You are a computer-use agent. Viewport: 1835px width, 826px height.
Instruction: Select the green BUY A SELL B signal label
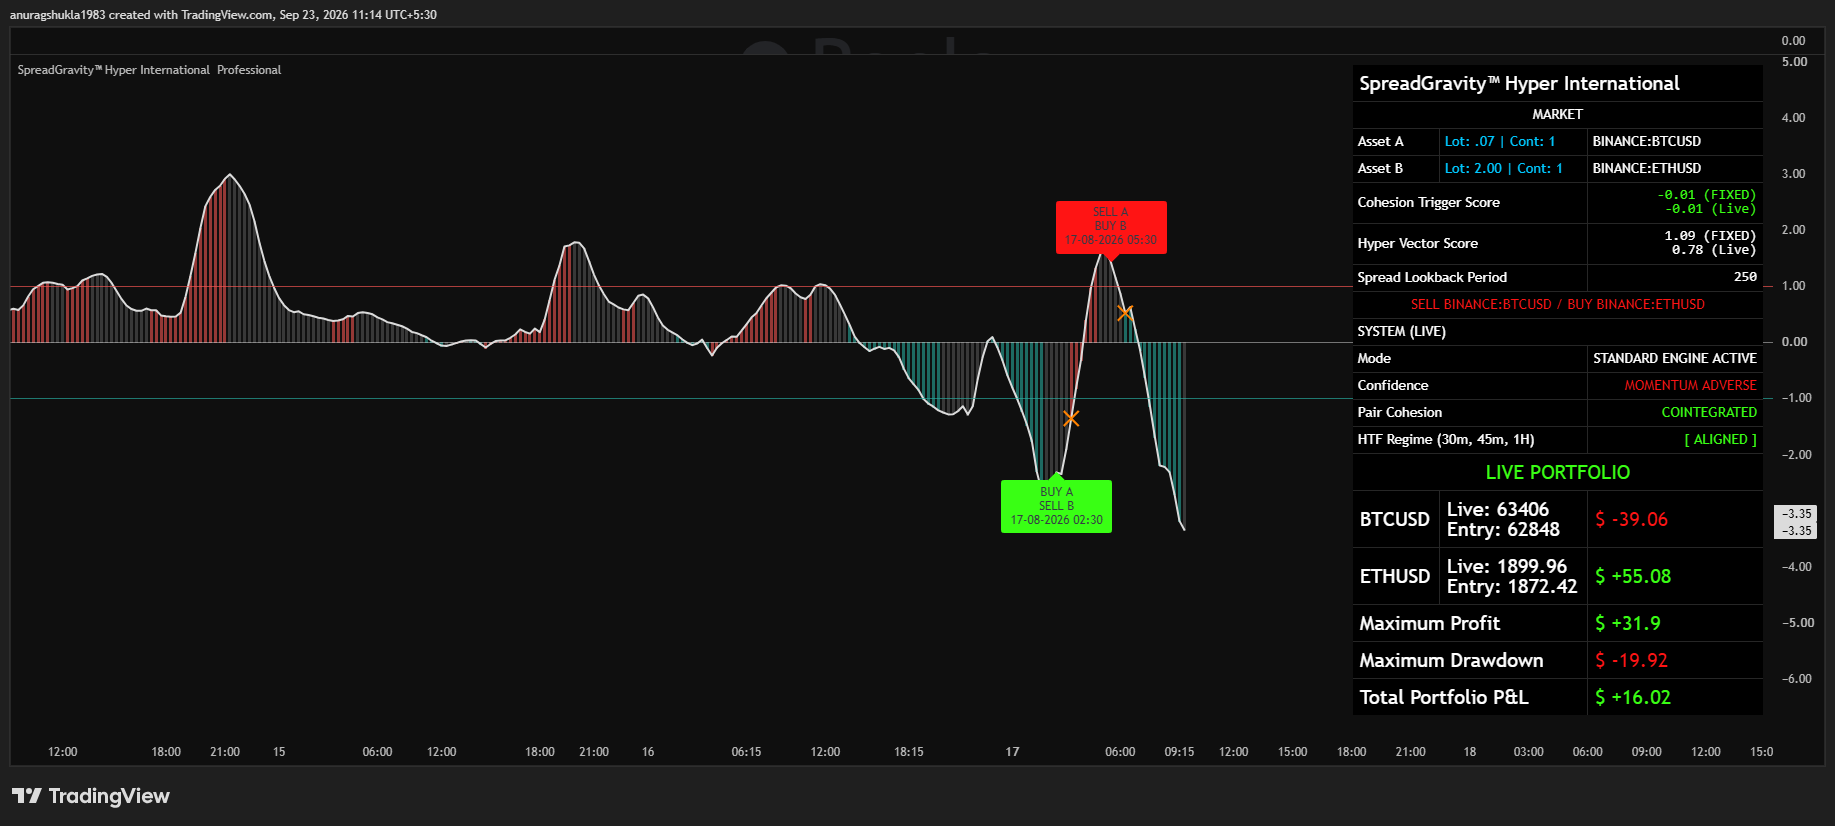coord(1056,506)
